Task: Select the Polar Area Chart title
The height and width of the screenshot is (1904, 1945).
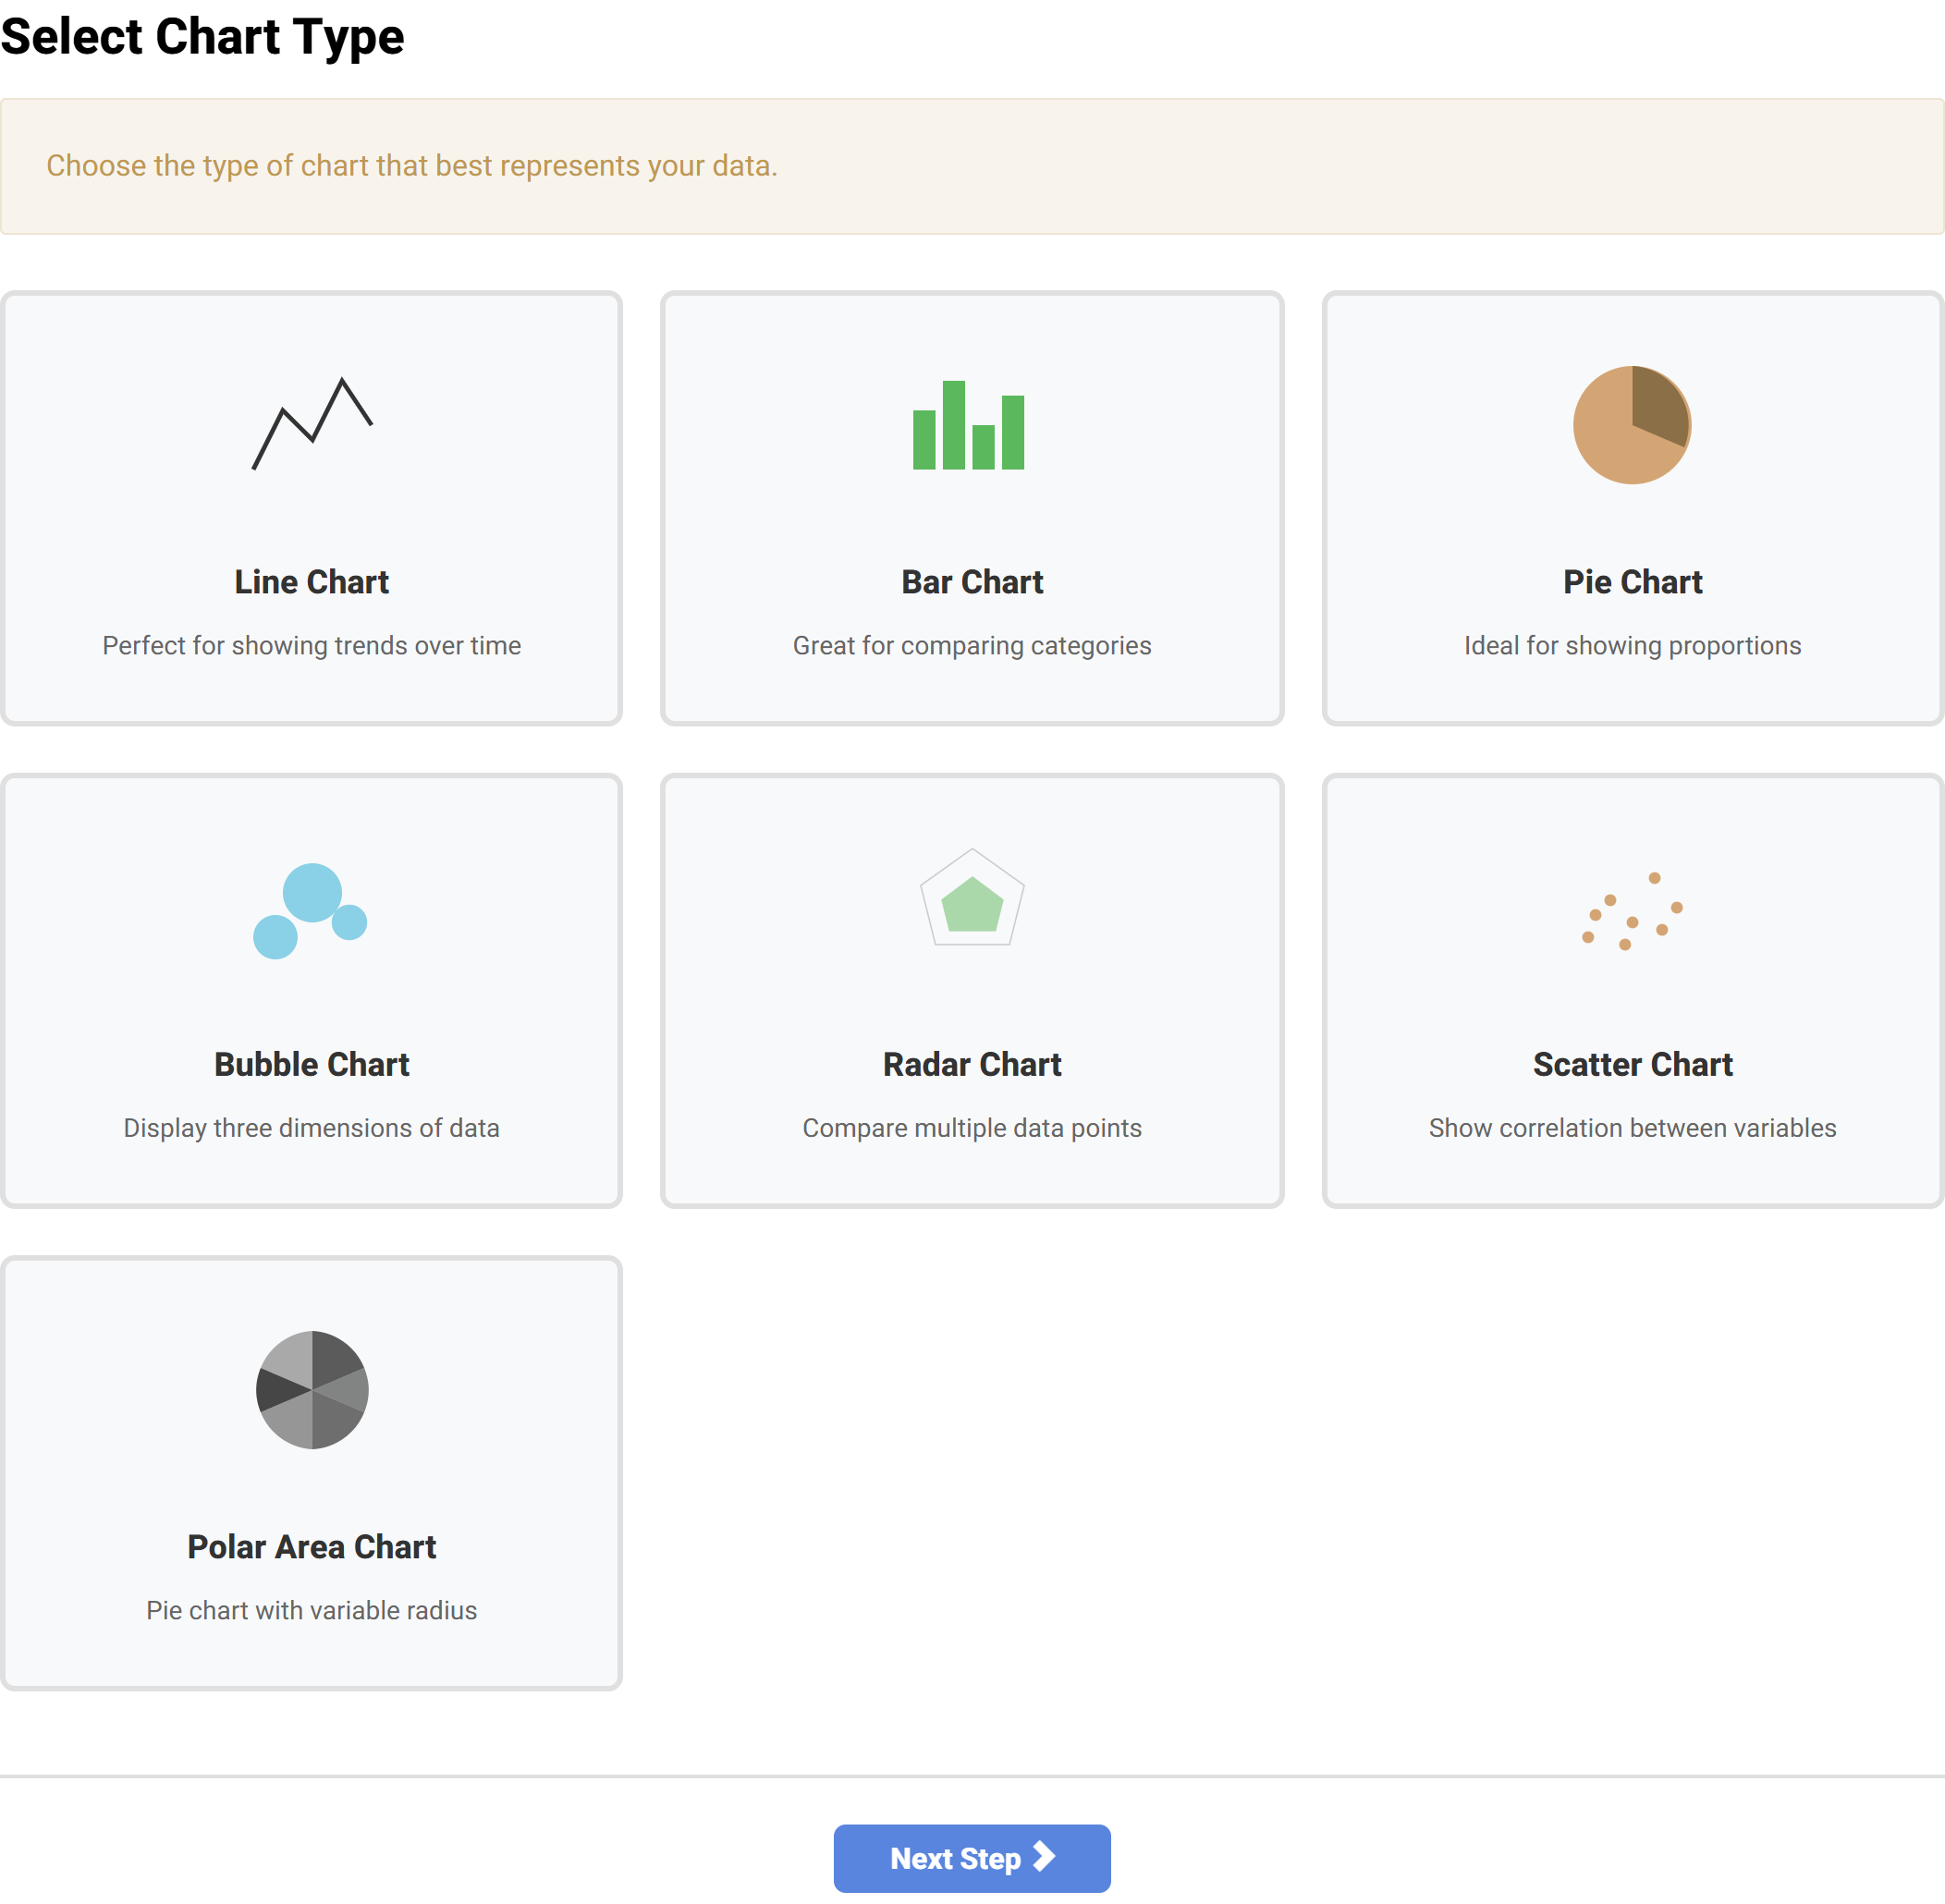Action: (x=312, y=1547)
